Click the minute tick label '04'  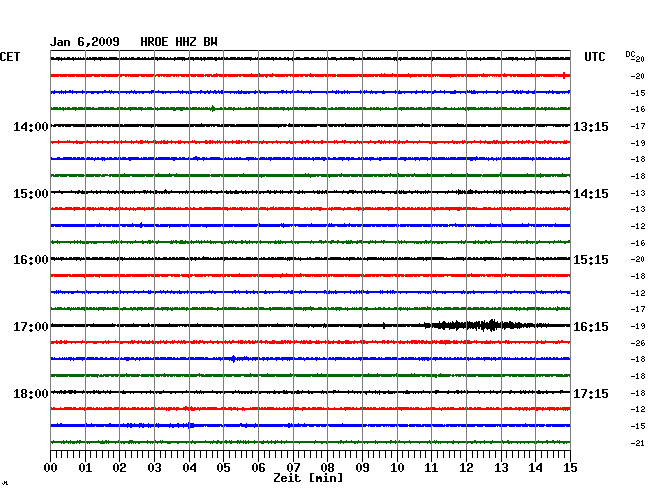189,467
